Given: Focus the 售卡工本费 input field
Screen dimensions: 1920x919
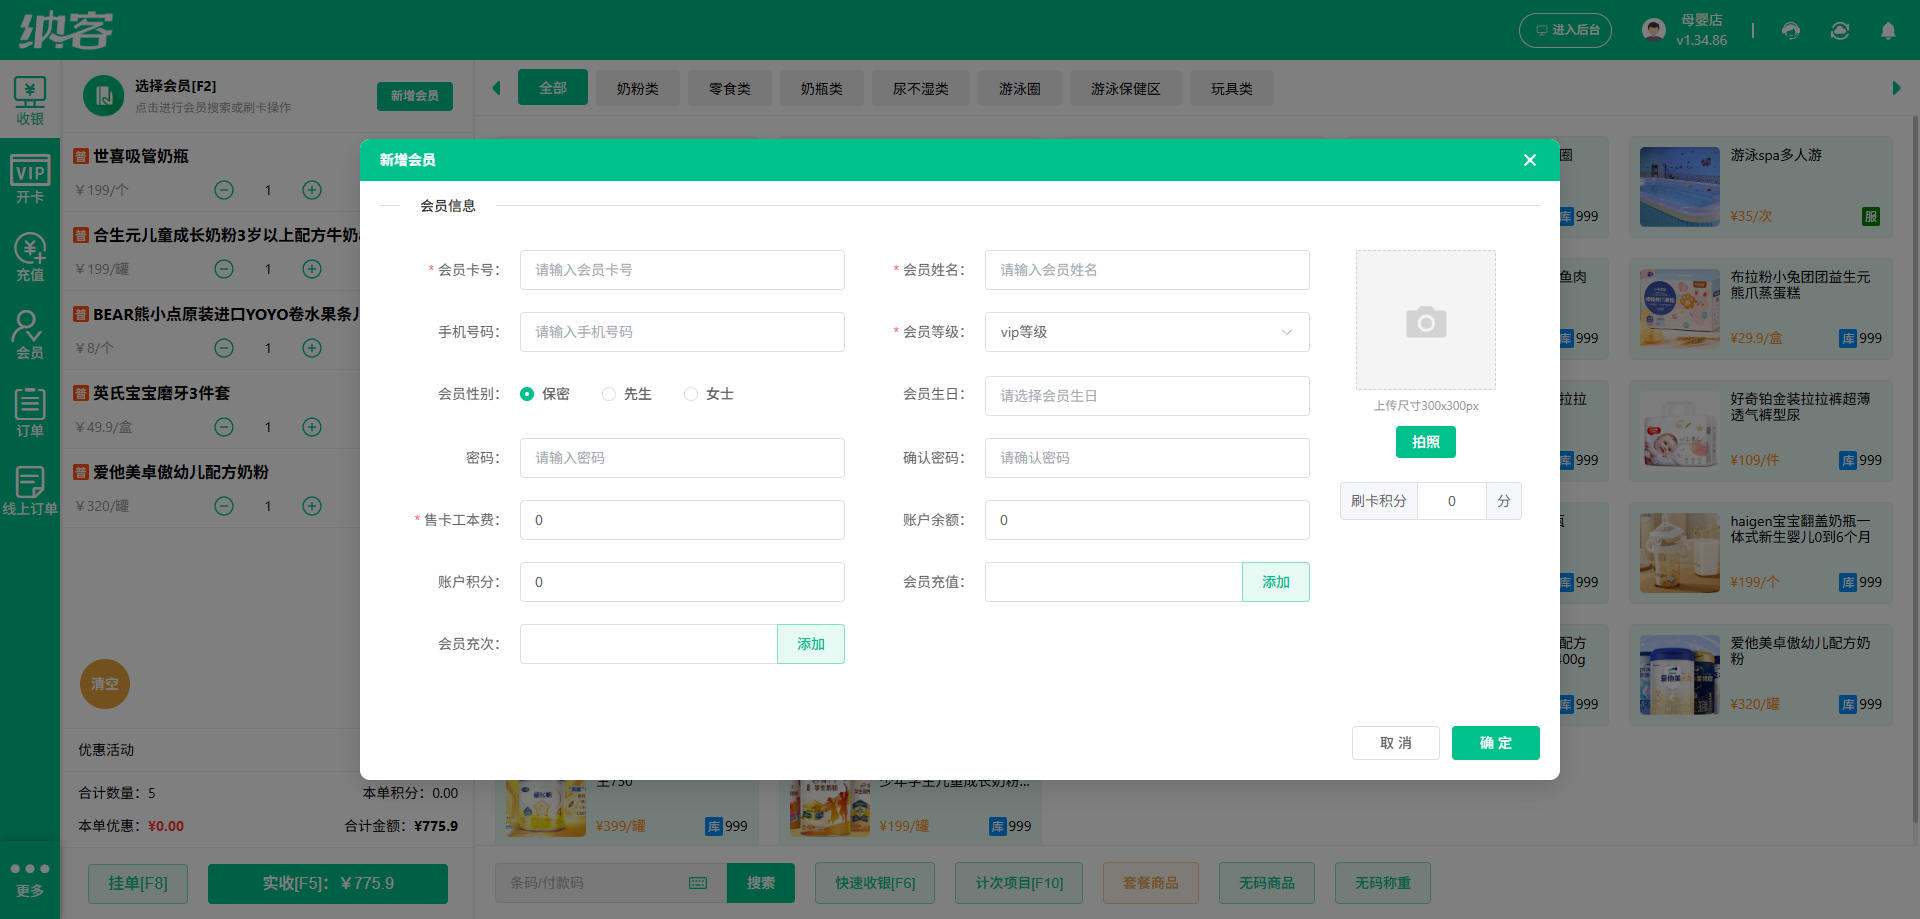Looking at the screenshot, I should click(682, 520).
